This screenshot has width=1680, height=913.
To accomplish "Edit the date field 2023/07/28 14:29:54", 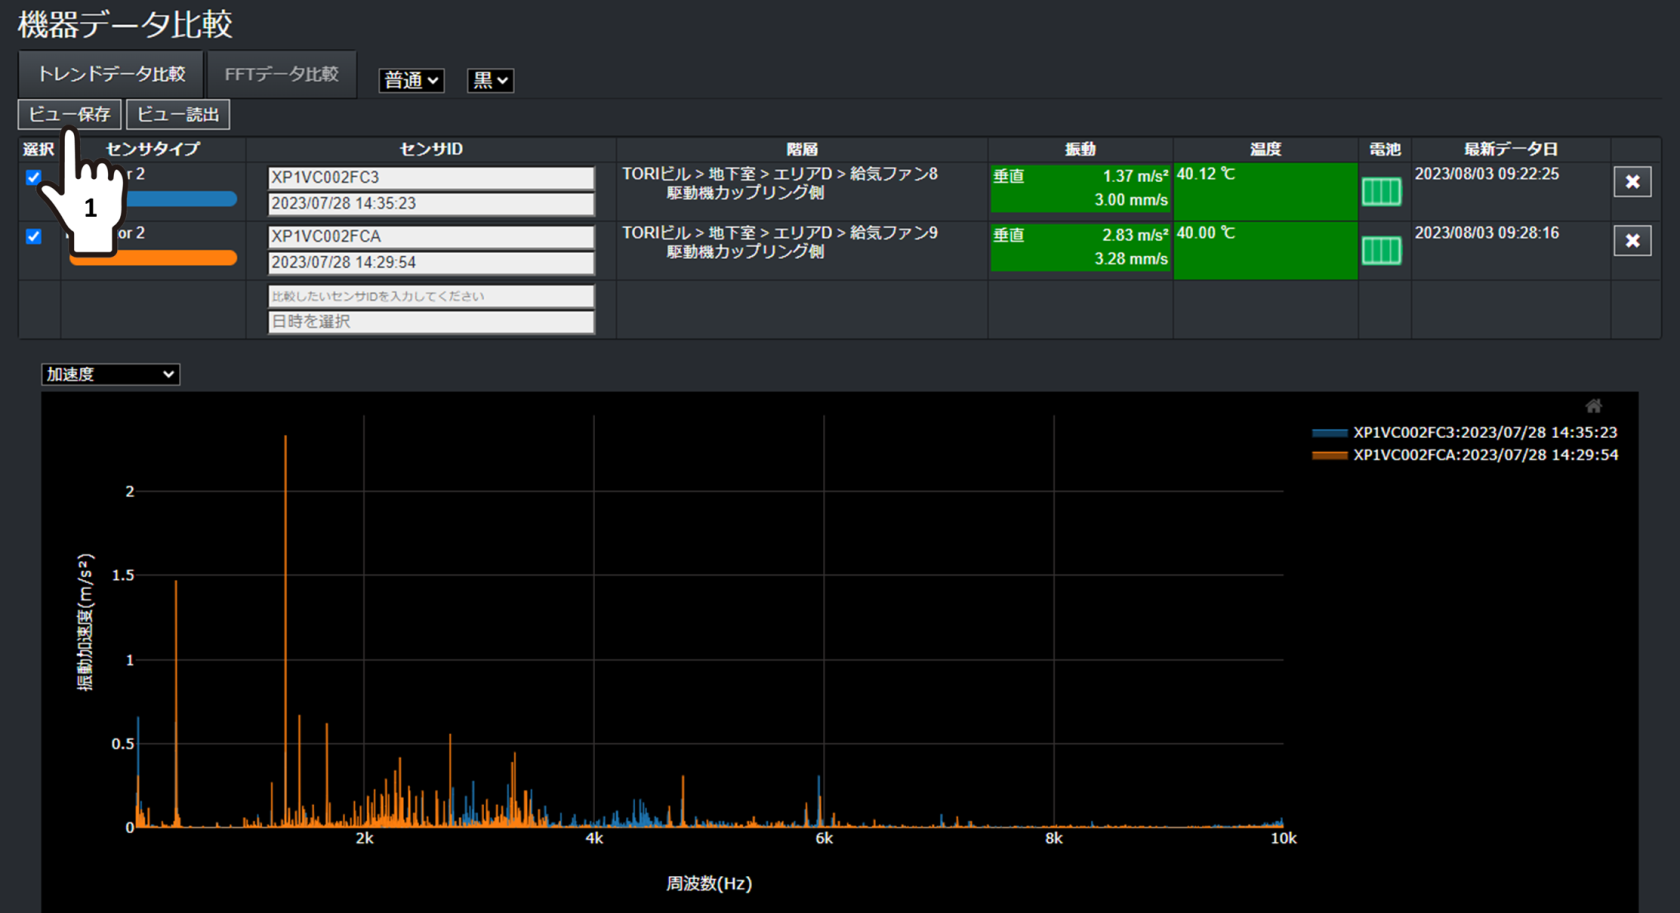I will tap(431, 262).
